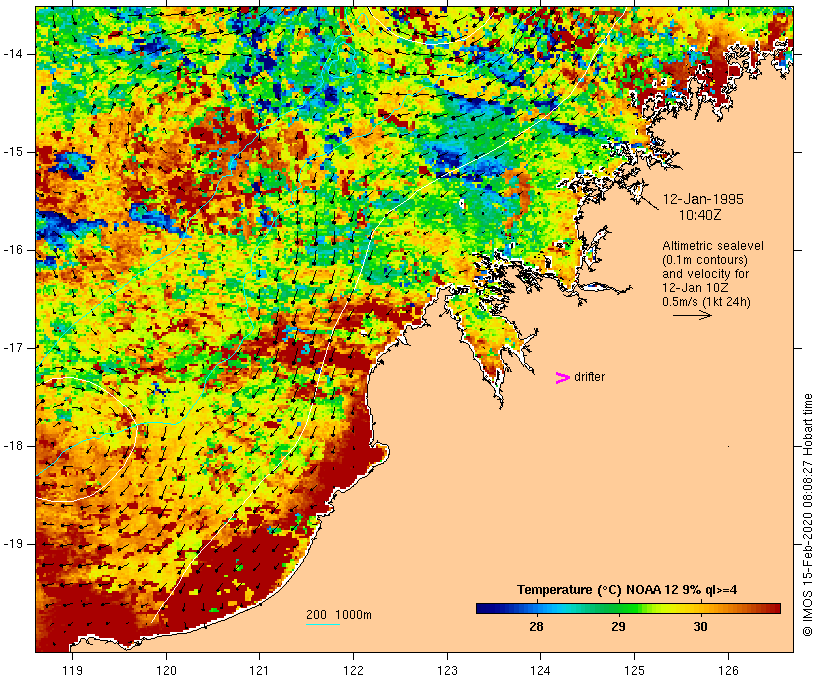The image size is (820, 680).
Task: Click the latitude label -16
Action: 13,250
